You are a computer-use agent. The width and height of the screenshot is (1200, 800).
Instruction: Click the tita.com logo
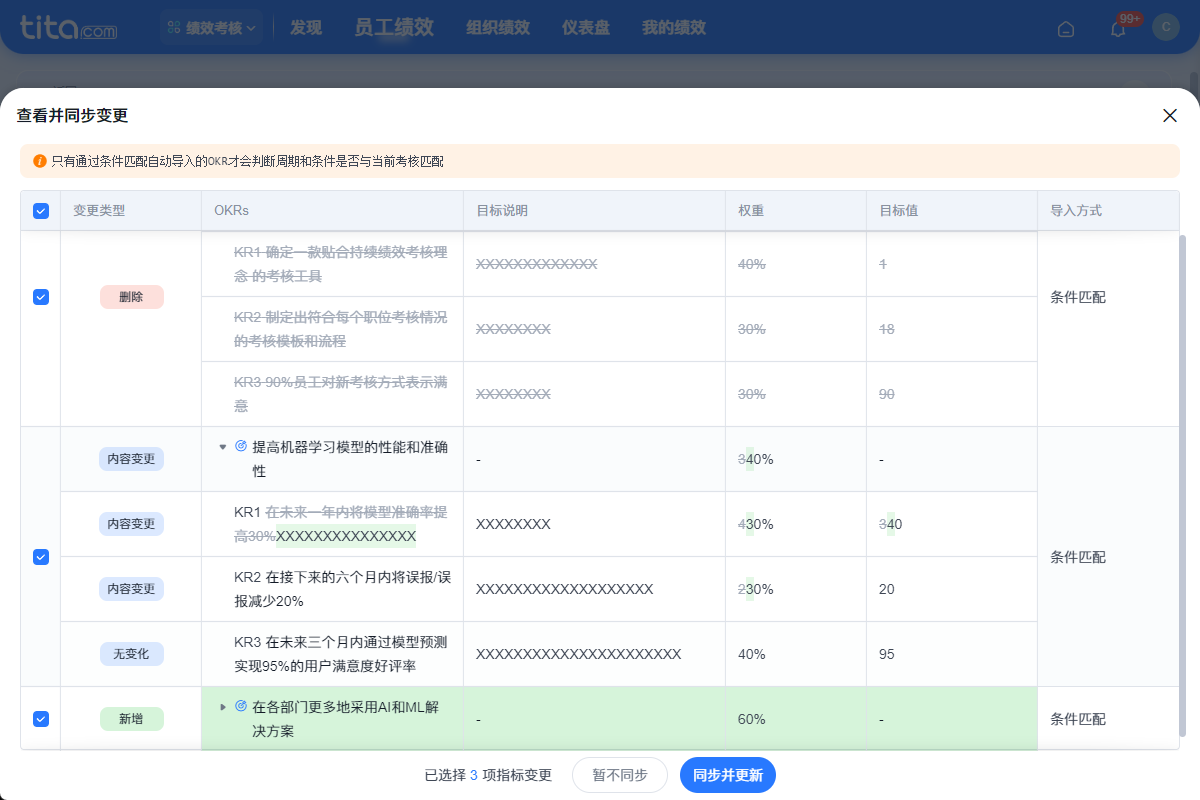(68, 27)
